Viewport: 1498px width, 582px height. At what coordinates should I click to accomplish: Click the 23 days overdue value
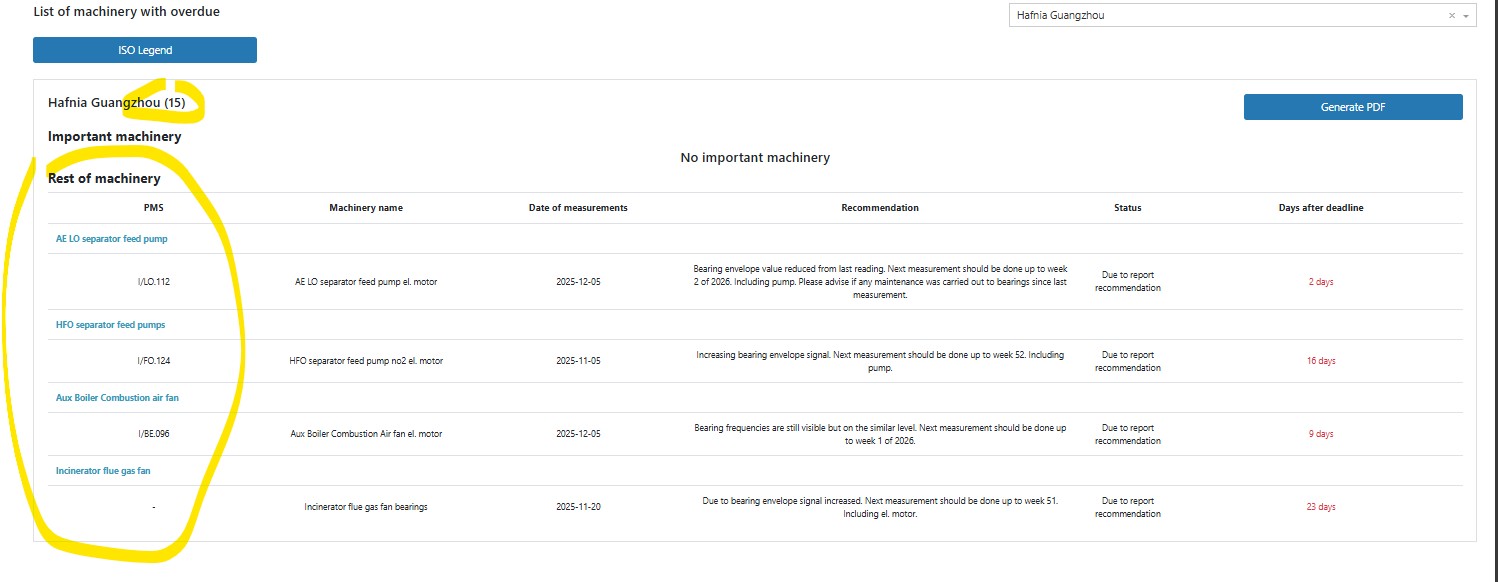1320,507
